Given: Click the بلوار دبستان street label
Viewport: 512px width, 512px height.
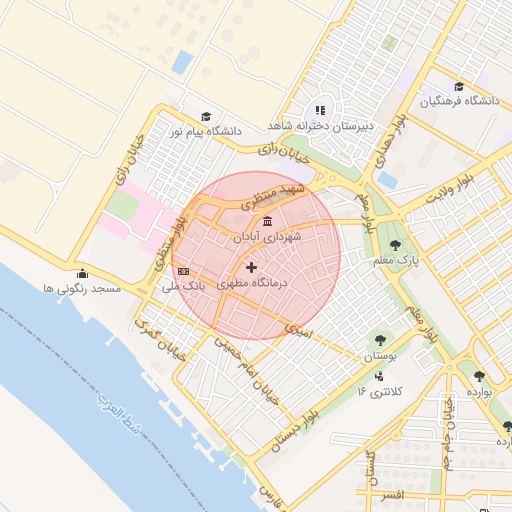Looking at the screenshot, I should coord(295,431).
